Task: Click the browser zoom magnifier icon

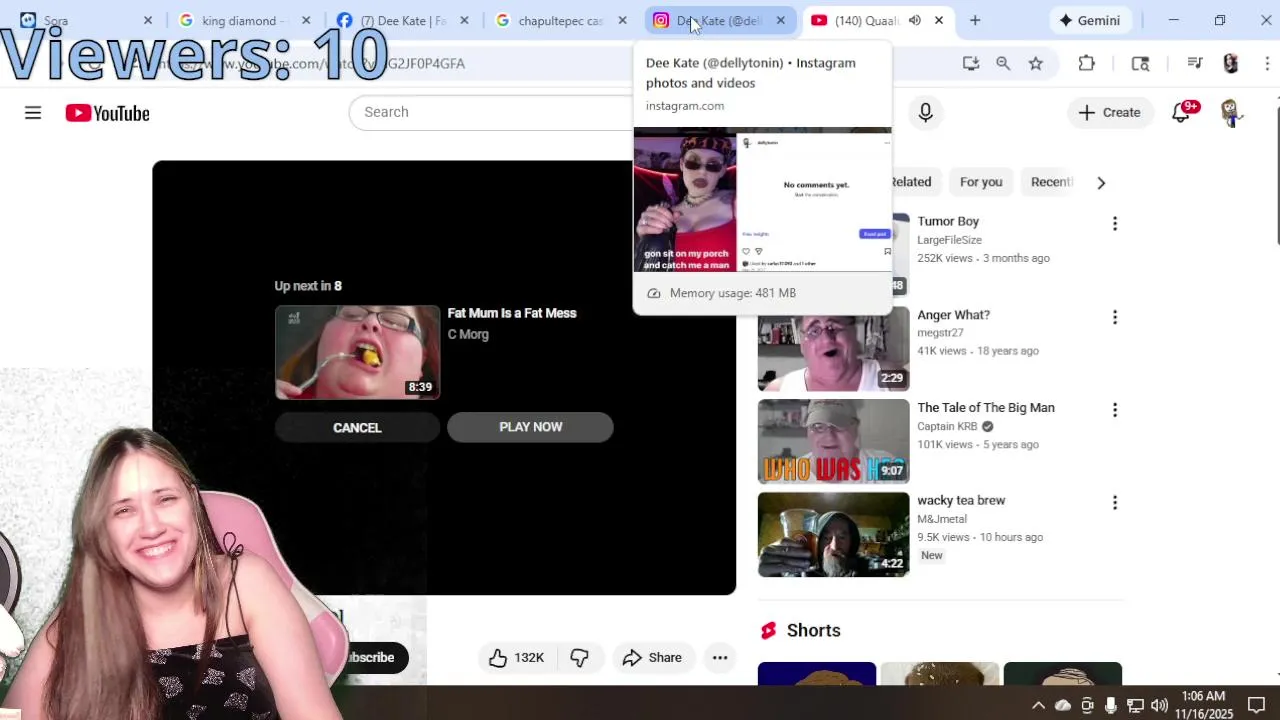Action: click(1003, 63)
